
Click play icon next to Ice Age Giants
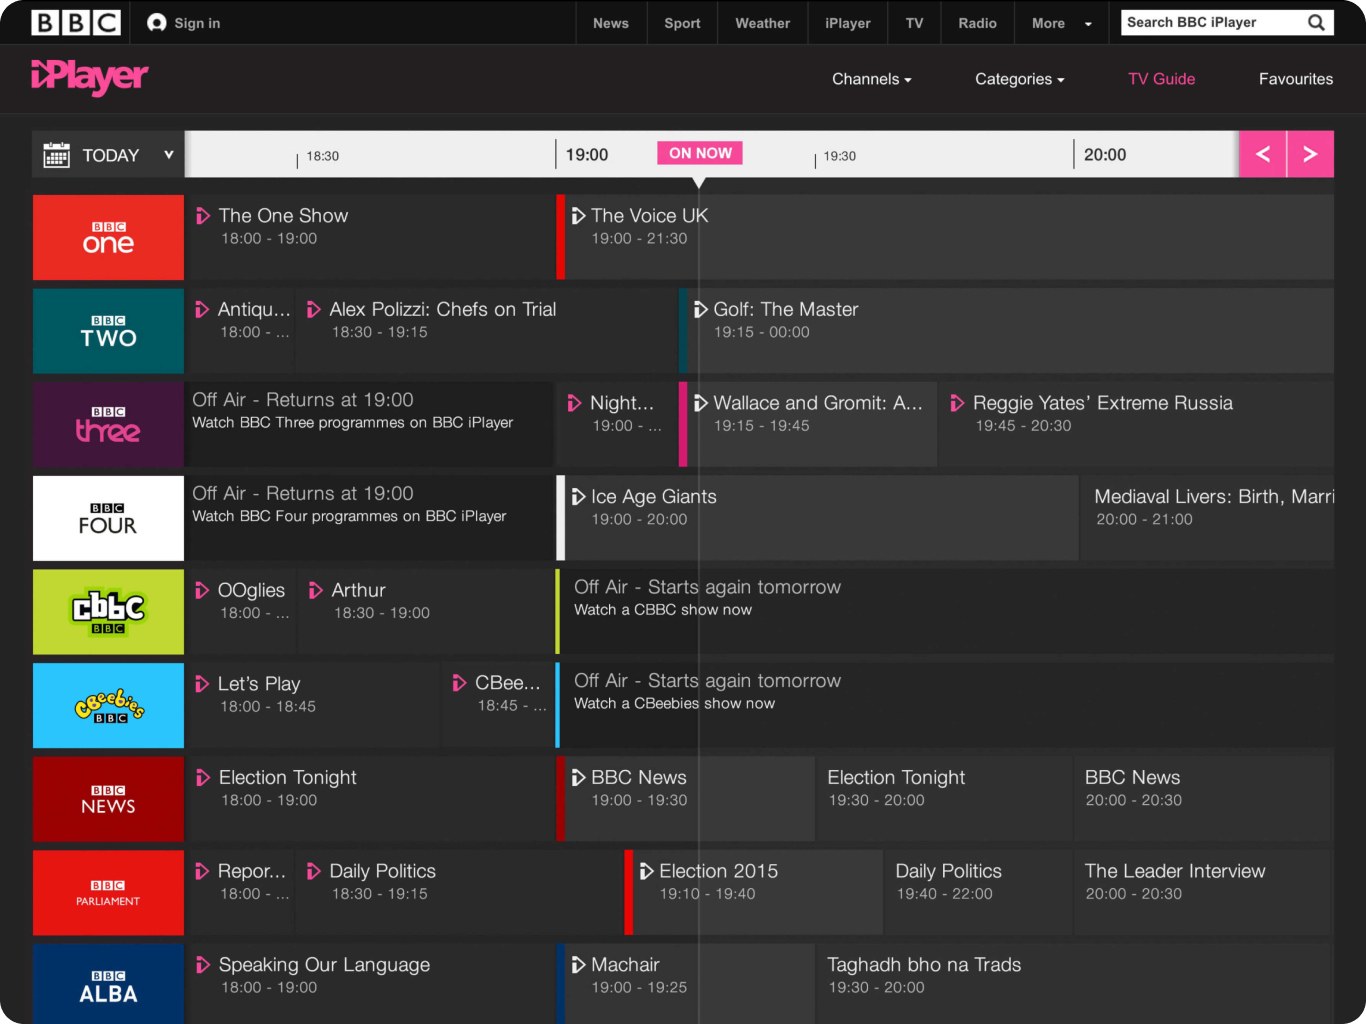point(578,497)
